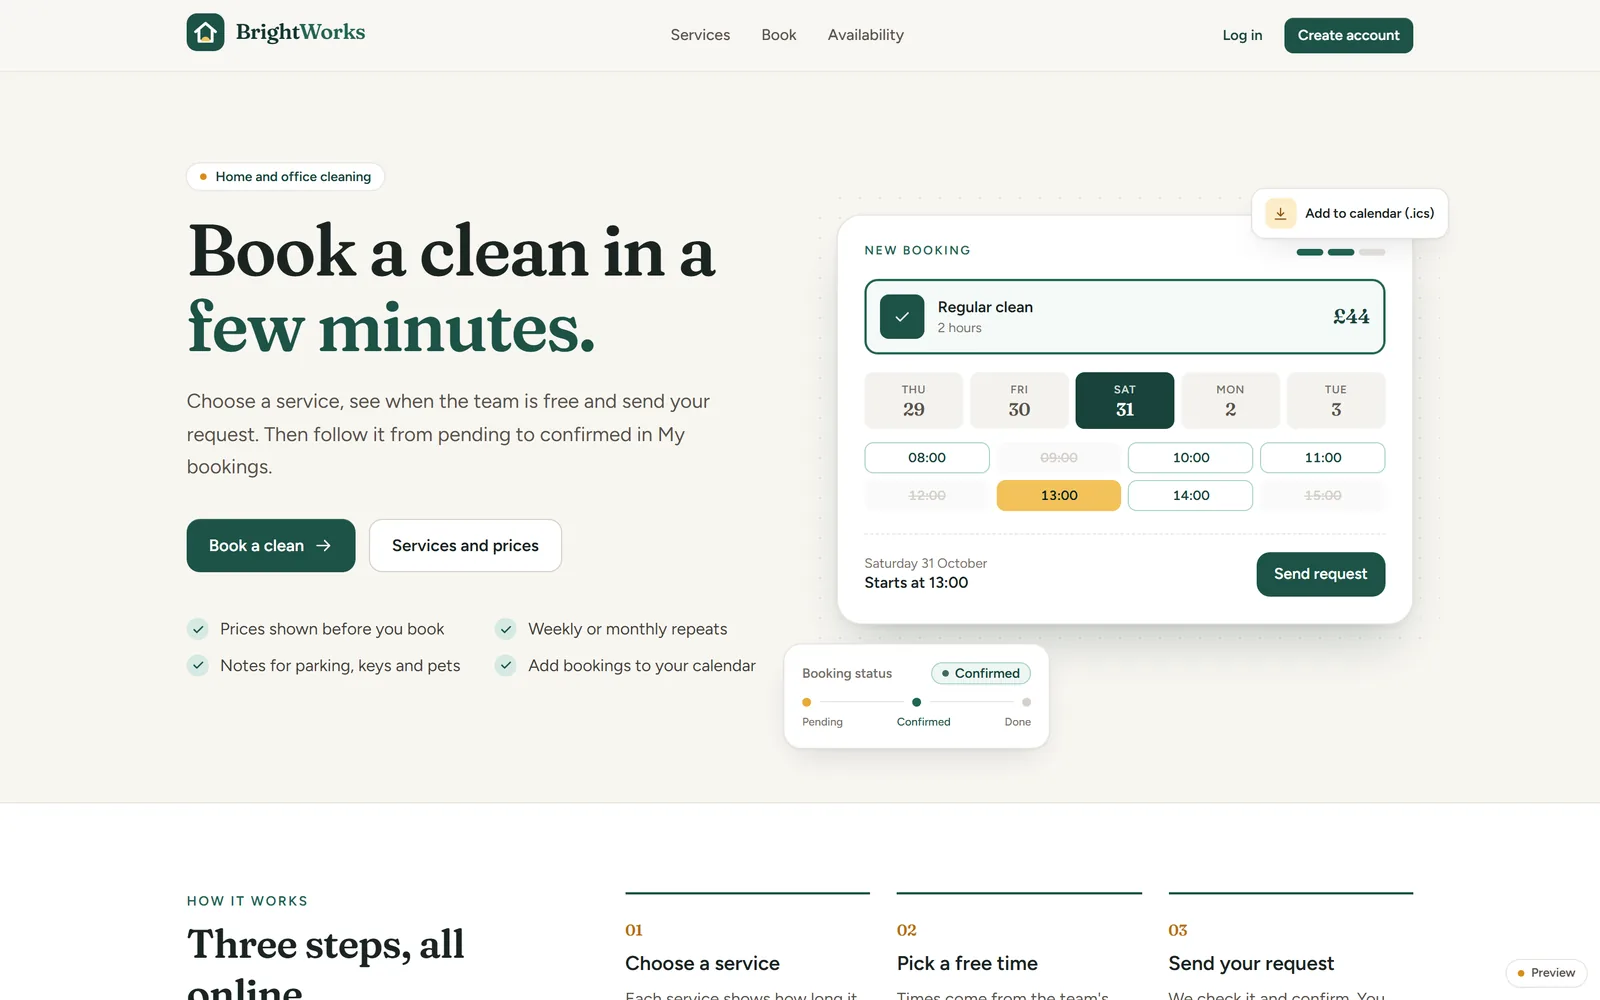Click the check icon beside Add bookings to your calendar
1600x1000 pixels.
pos(506,665)
